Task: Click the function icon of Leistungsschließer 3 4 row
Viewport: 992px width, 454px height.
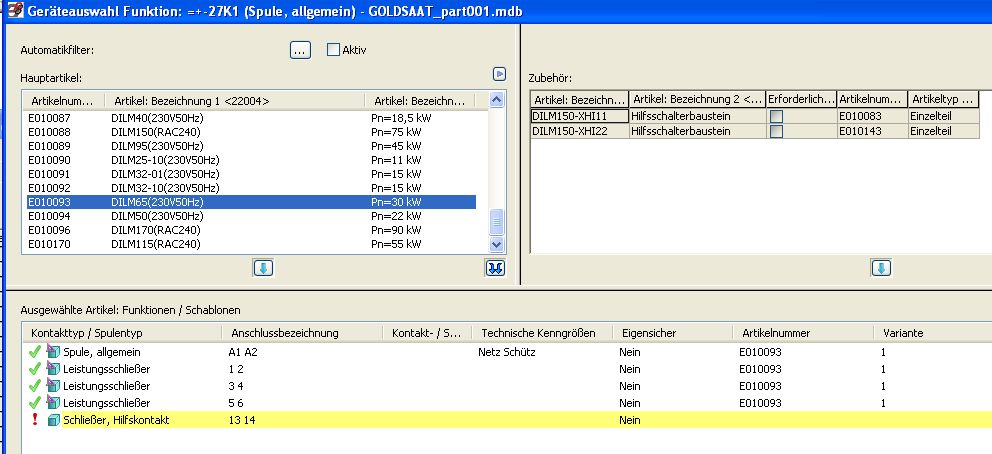Action: coord(53,386)
